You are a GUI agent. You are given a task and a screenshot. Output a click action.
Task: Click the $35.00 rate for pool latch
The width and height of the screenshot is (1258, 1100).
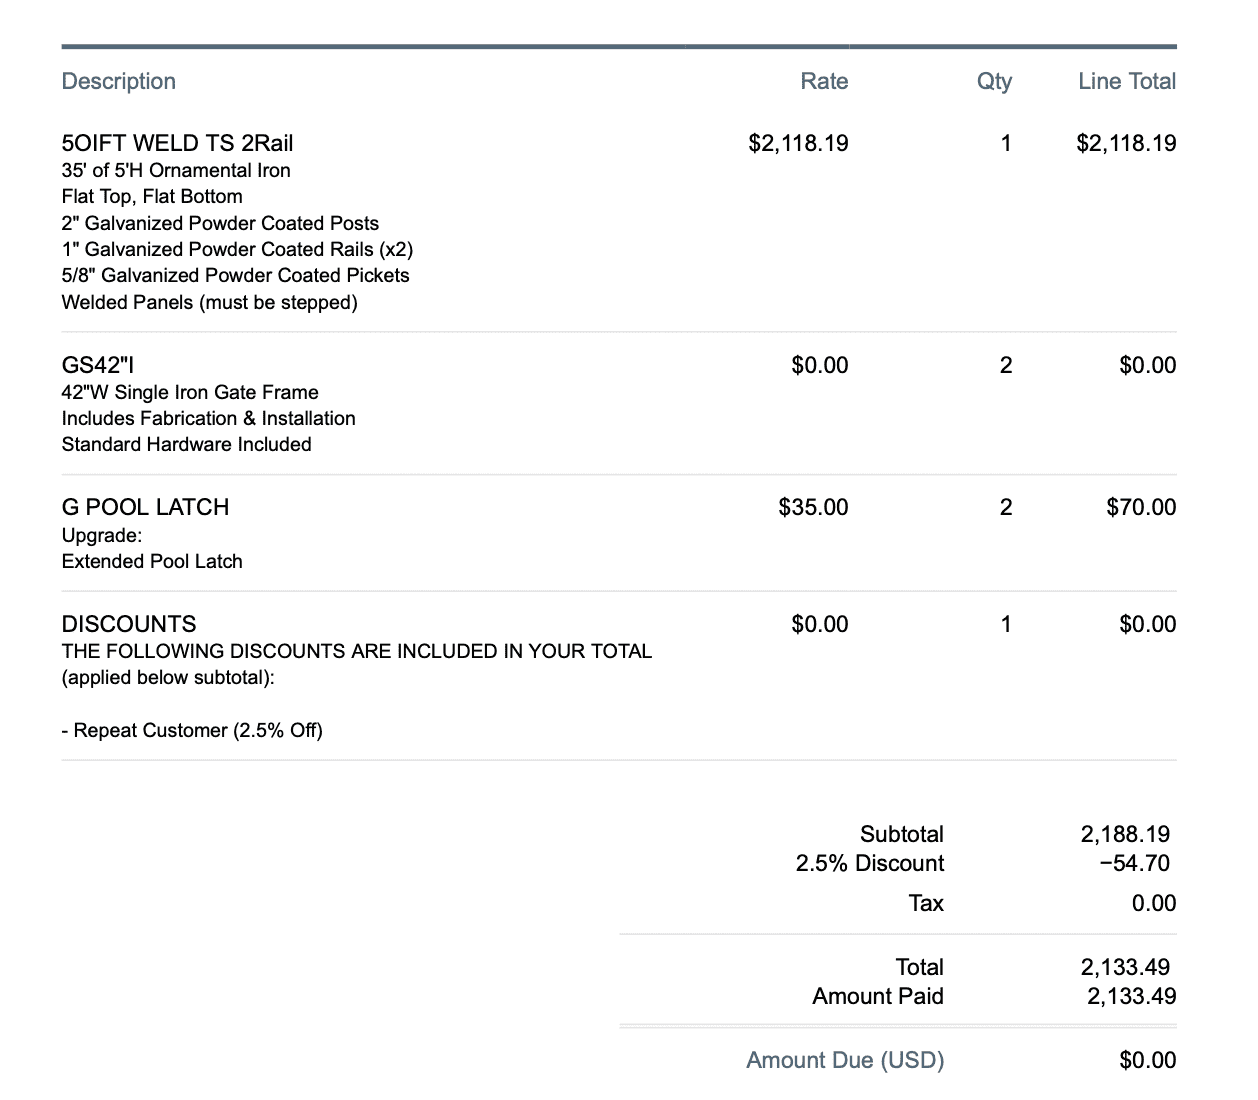pos(813,507)
